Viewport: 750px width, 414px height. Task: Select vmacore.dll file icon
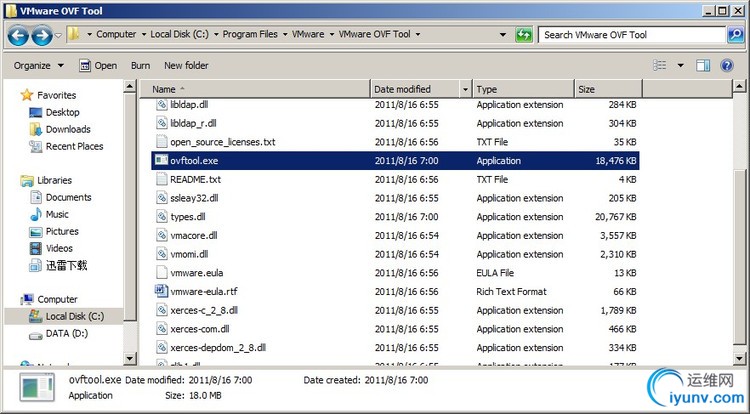click(162, 235)
